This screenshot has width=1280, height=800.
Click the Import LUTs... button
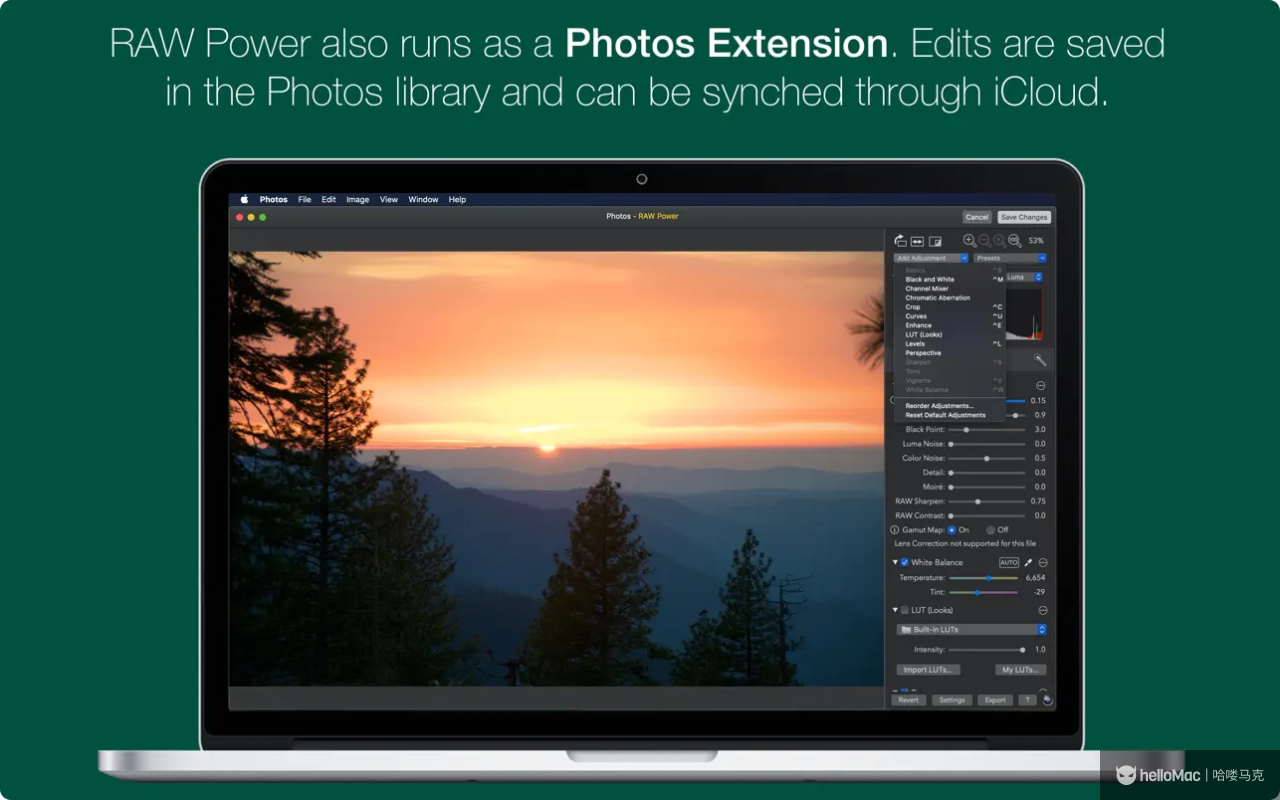coord(929,670)
